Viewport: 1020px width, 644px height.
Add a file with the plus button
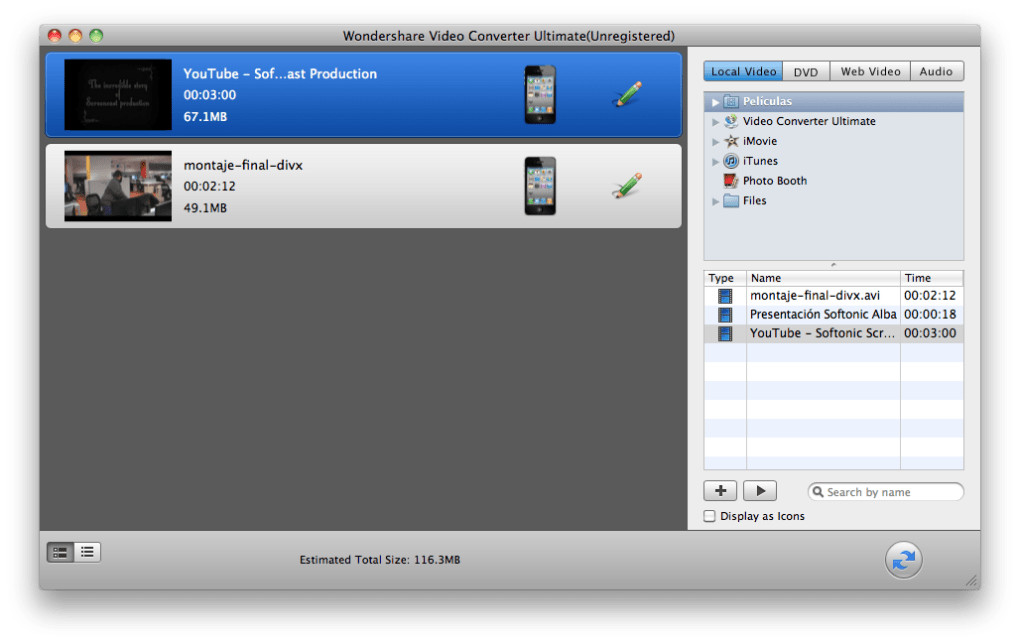pos(720,490)
